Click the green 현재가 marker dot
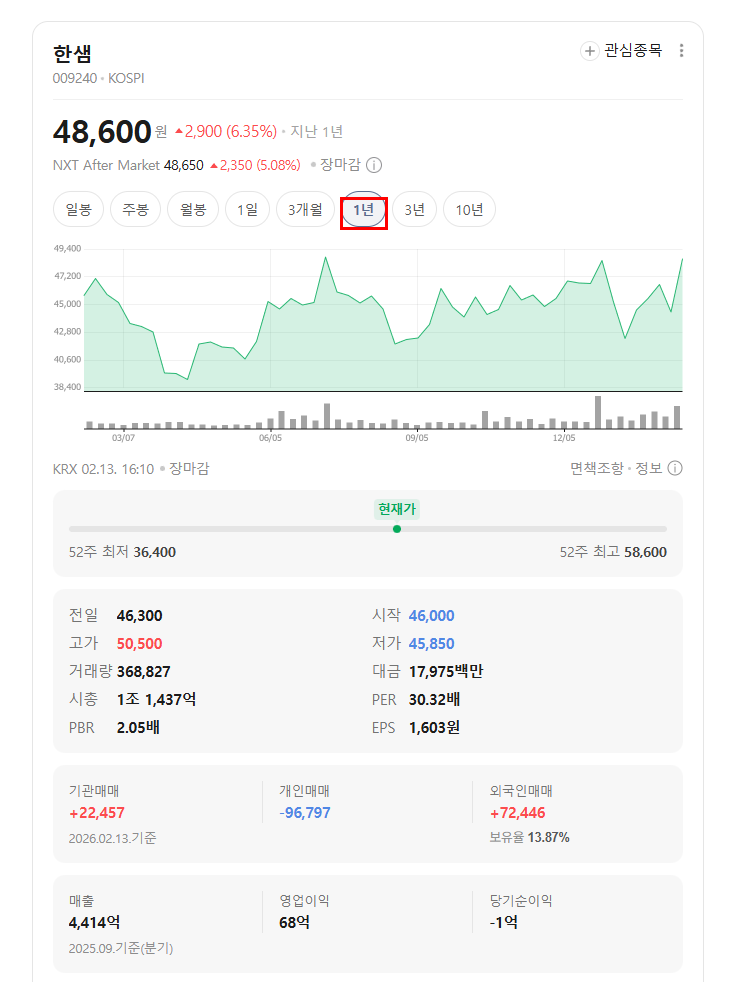This screenshot has height=982, width=739. pos(396,529)
